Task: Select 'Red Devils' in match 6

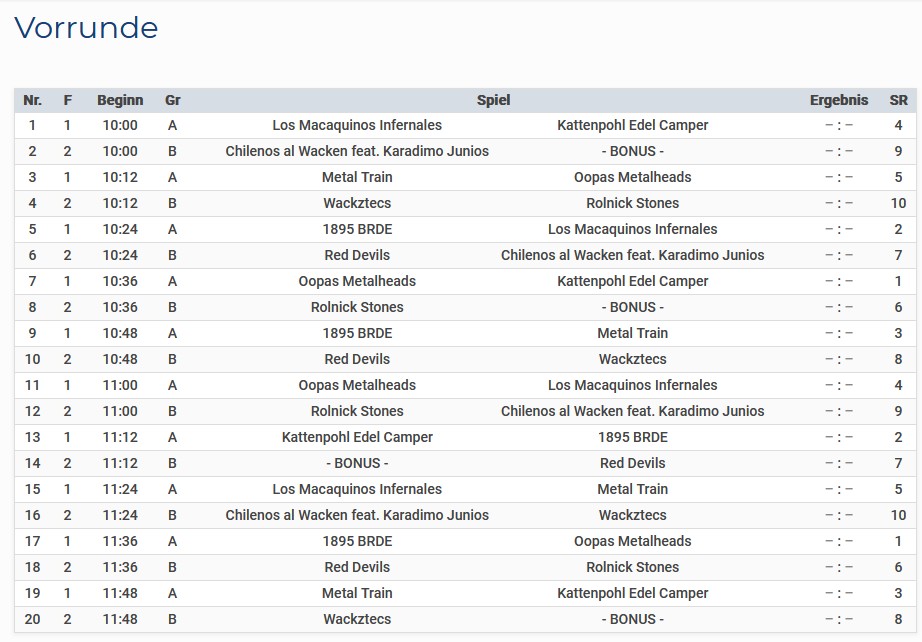Action: tap(357, 255)
